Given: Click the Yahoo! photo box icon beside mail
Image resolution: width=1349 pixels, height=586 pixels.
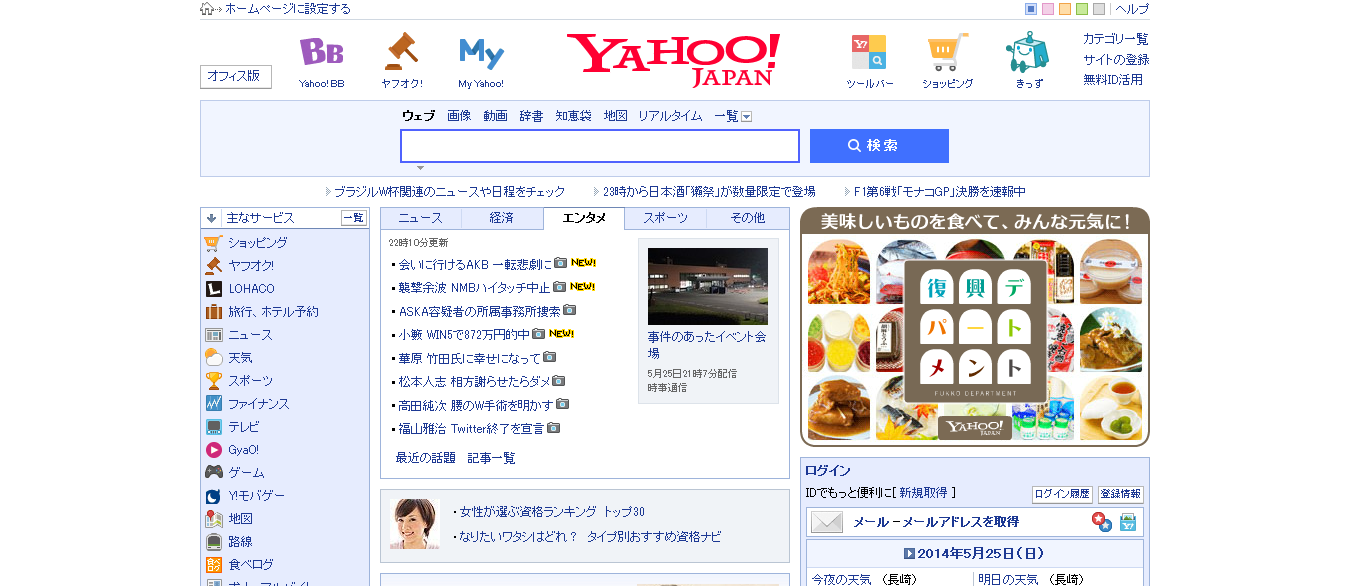Looking at the screenshot, I should [x=1128, y=522].
